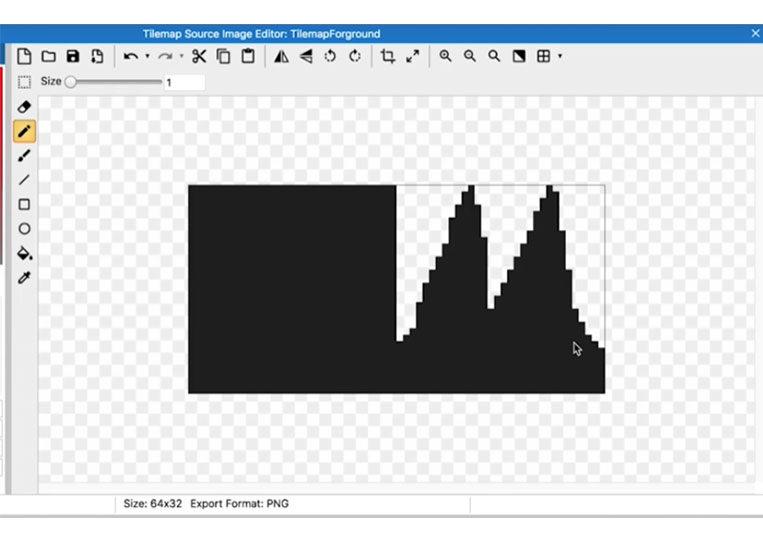The width and height of the screenshot is (763, 541).
Task: Toggle transparency background display
Action: click(519, 56)
